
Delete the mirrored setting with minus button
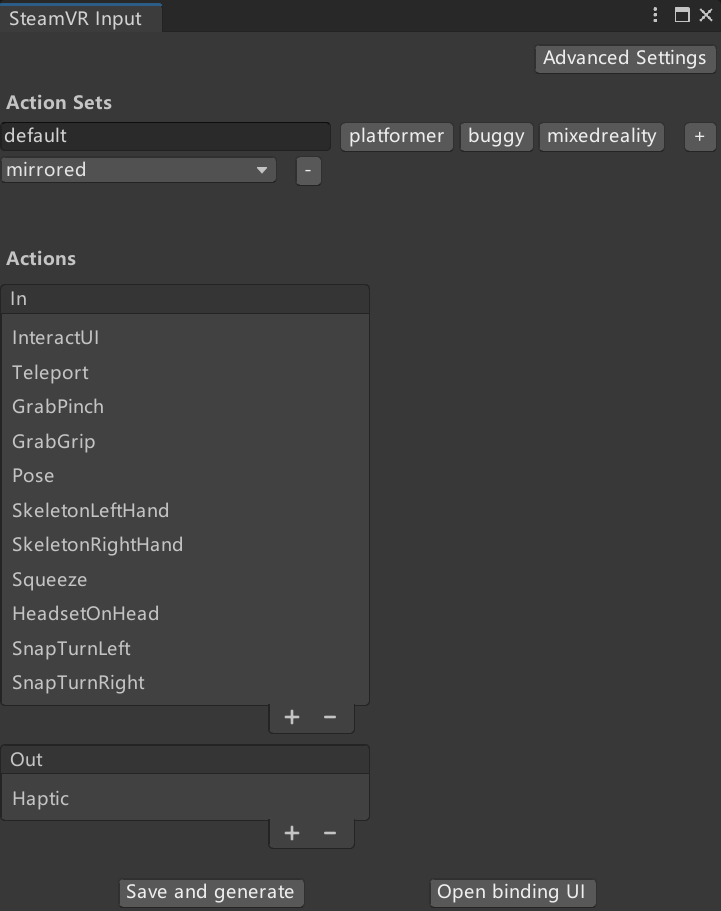308,170
